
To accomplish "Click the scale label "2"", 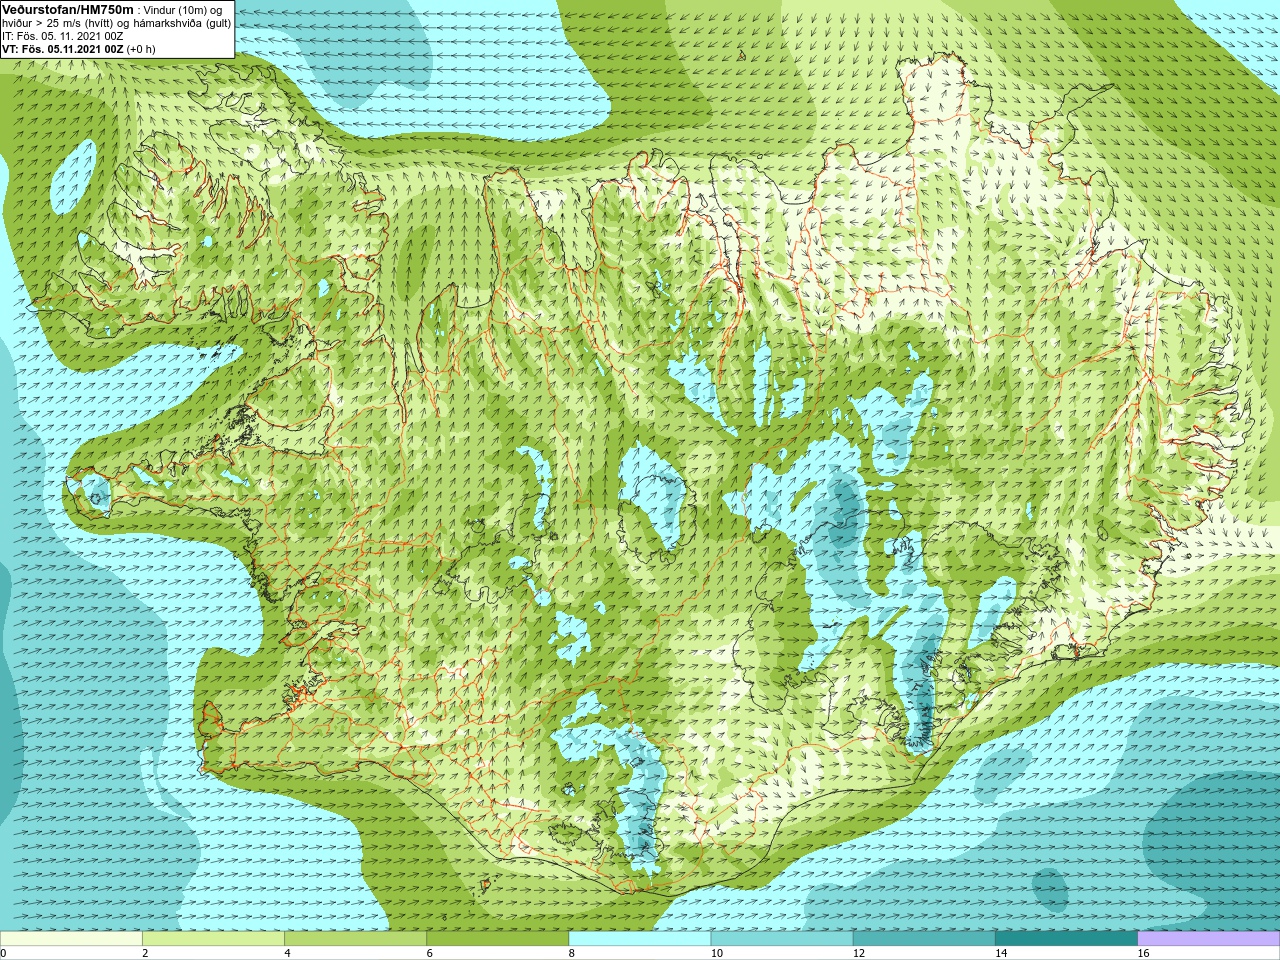I will pyautogui.click(x=145, y=953).
